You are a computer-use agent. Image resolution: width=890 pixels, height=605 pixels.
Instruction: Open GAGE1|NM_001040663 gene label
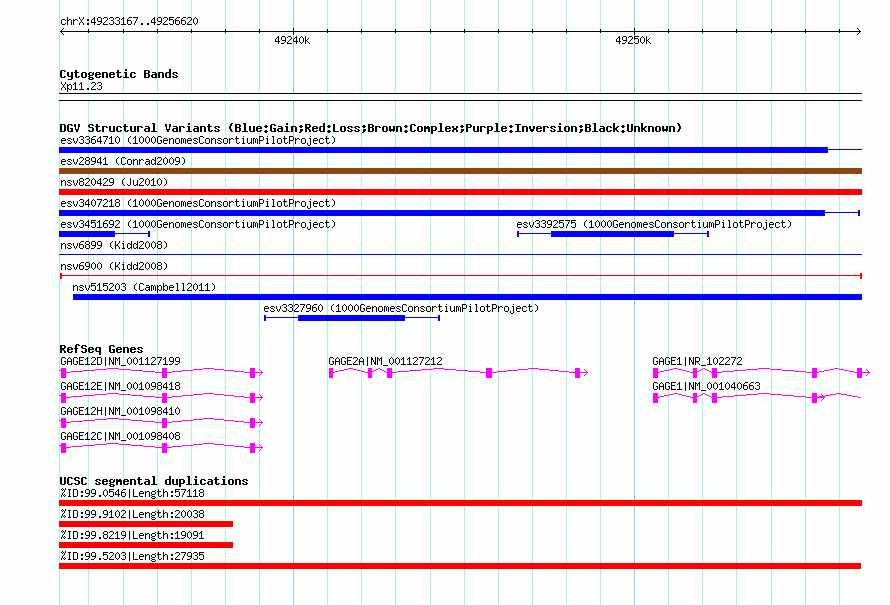pos(706,386)
